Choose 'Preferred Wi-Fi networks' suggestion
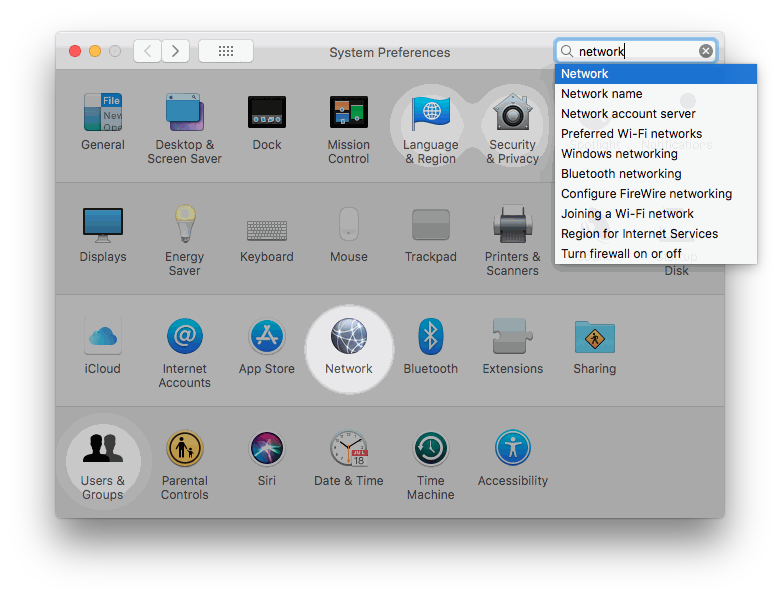 631,134
